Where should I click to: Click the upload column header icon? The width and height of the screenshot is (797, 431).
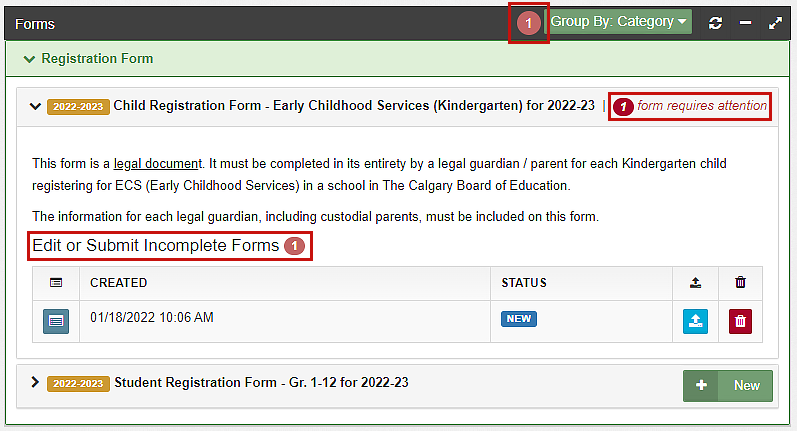[695, 283]
